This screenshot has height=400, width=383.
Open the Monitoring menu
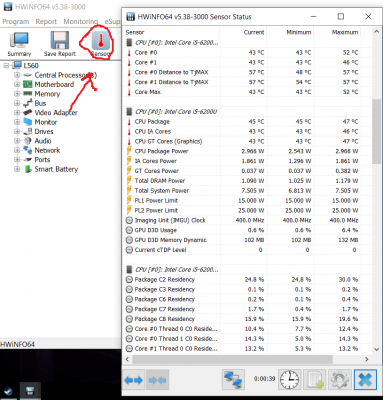(80, 22)
